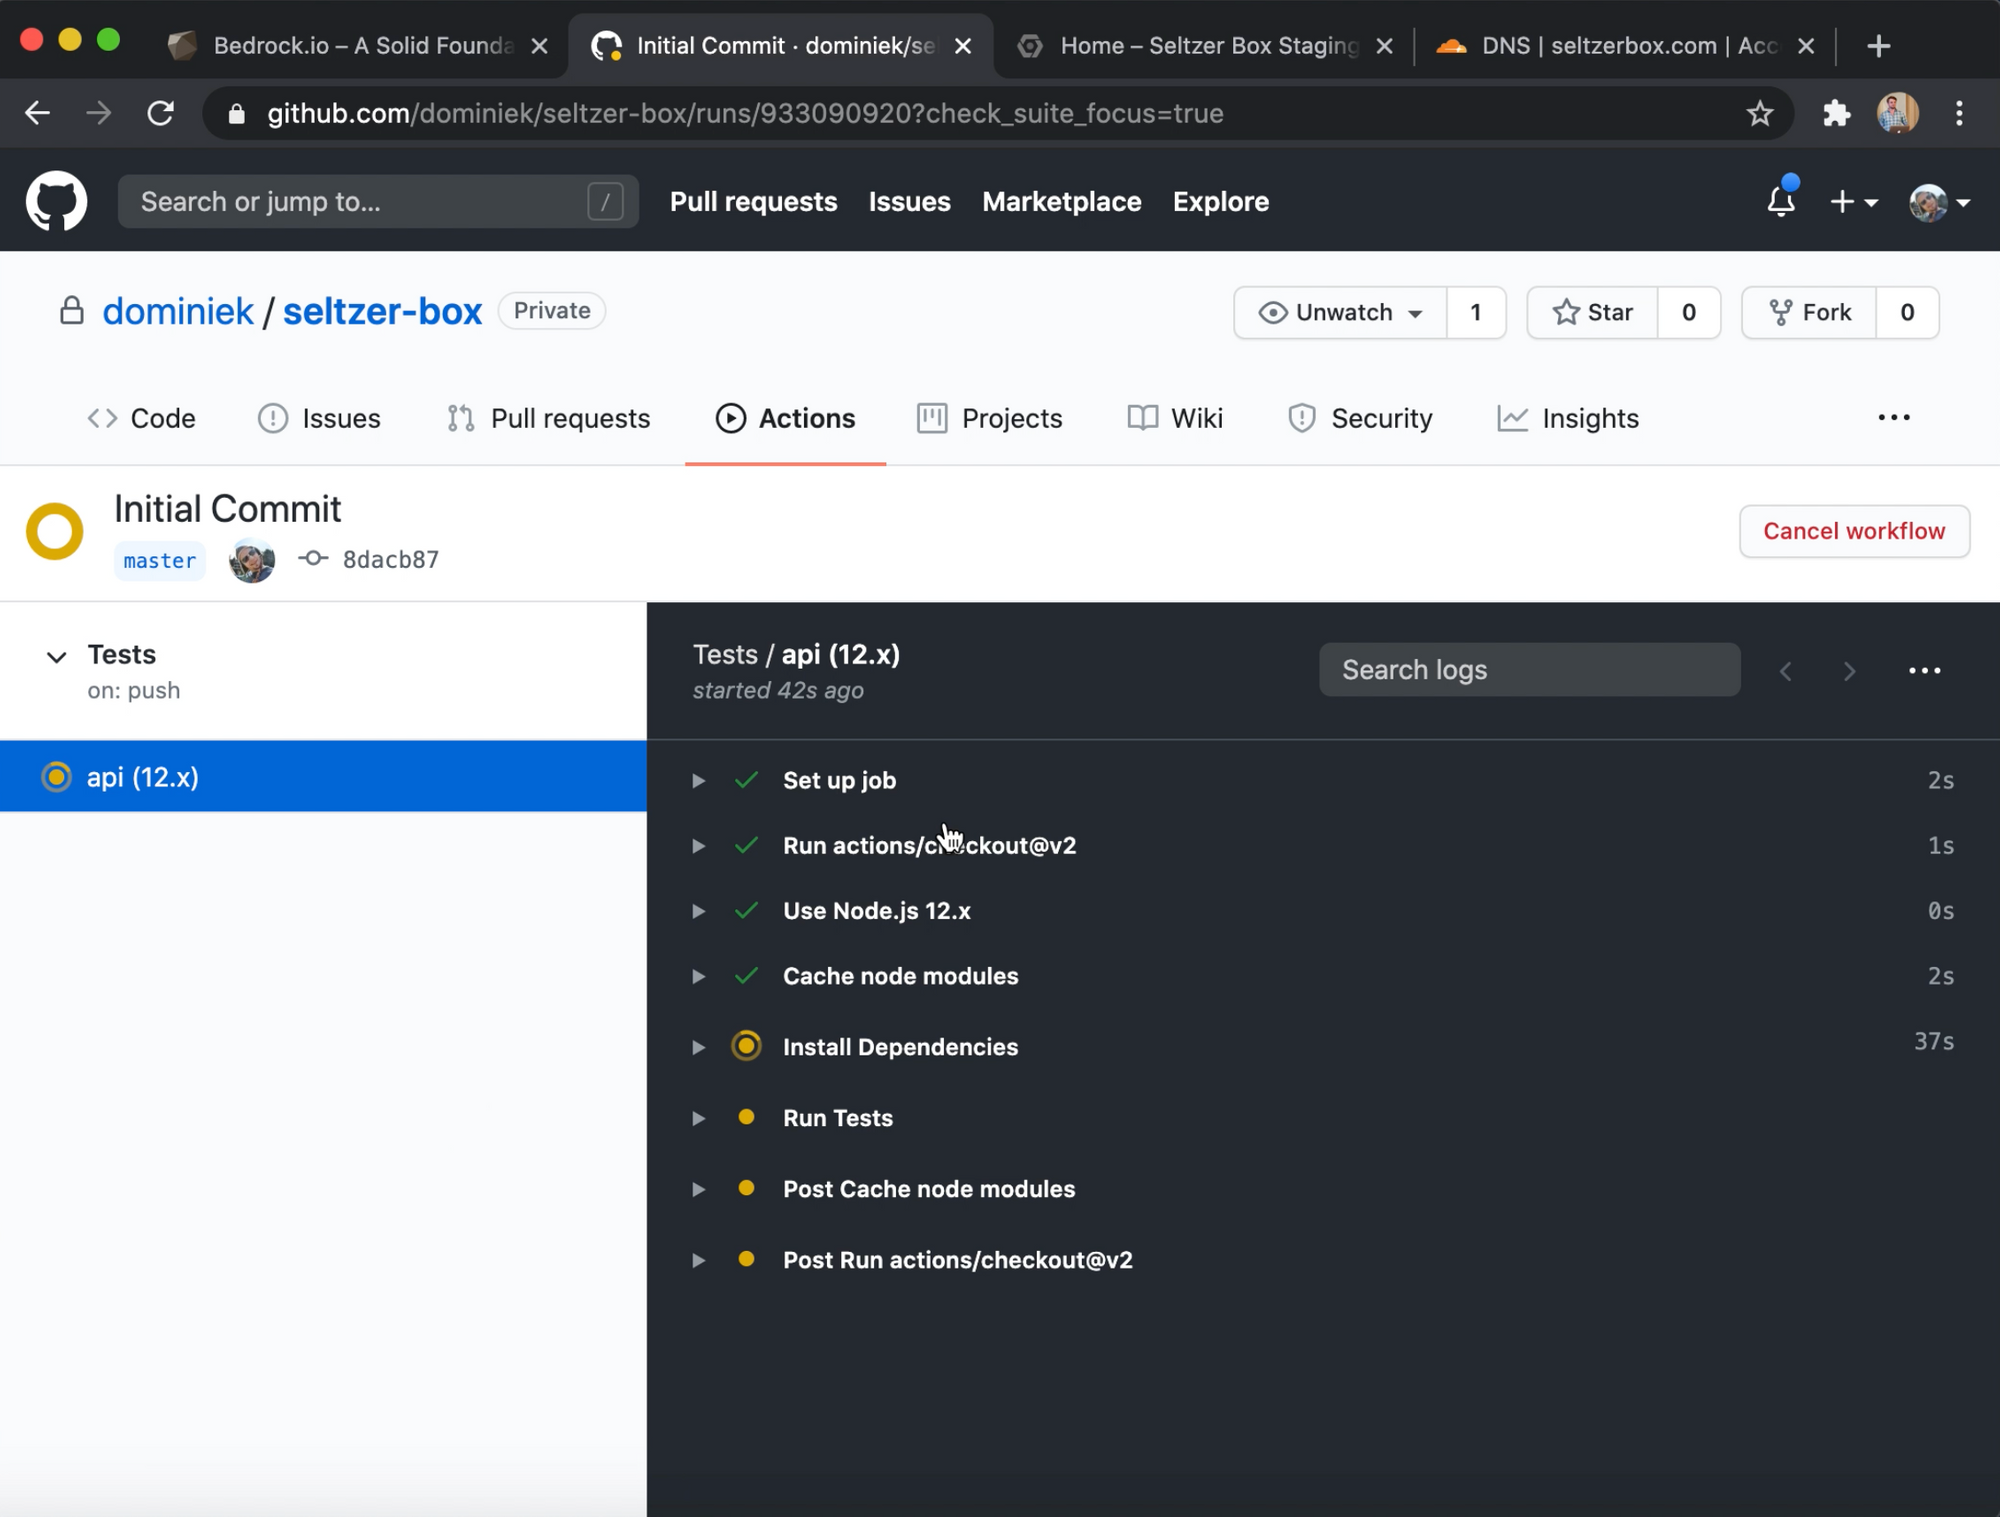Cancel the running workflow
This screenshot has width=2000, height=1517.
[x=1853, y=531]
